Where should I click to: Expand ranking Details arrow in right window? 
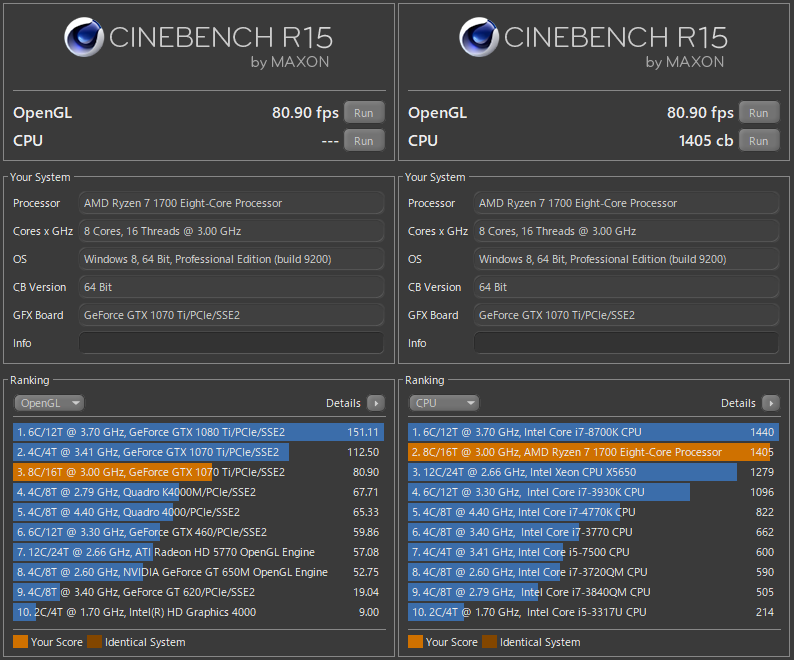[771, 403]
